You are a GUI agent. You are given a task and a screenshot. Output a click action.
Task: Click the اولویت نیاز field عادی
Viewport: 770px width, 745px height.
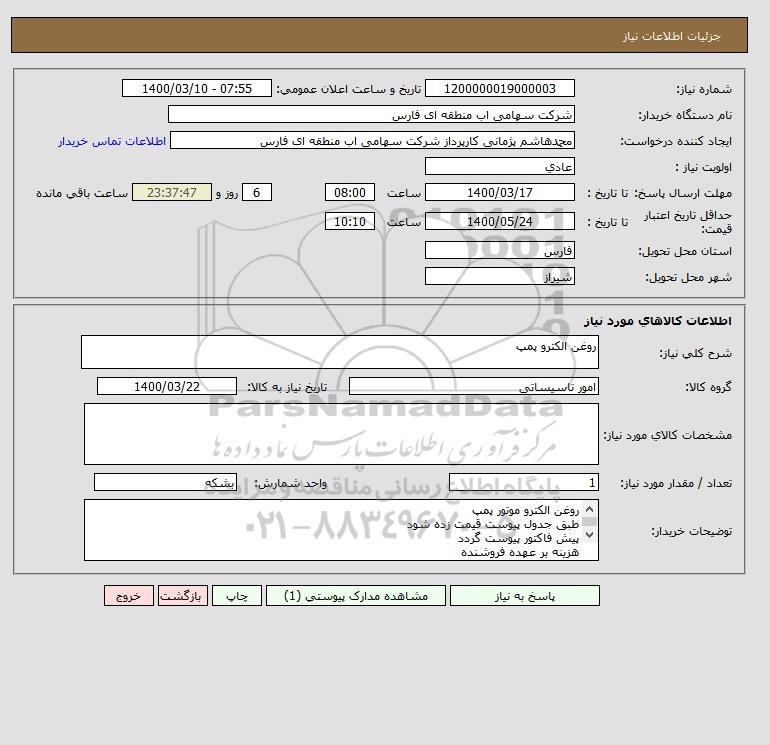[499, 166]
